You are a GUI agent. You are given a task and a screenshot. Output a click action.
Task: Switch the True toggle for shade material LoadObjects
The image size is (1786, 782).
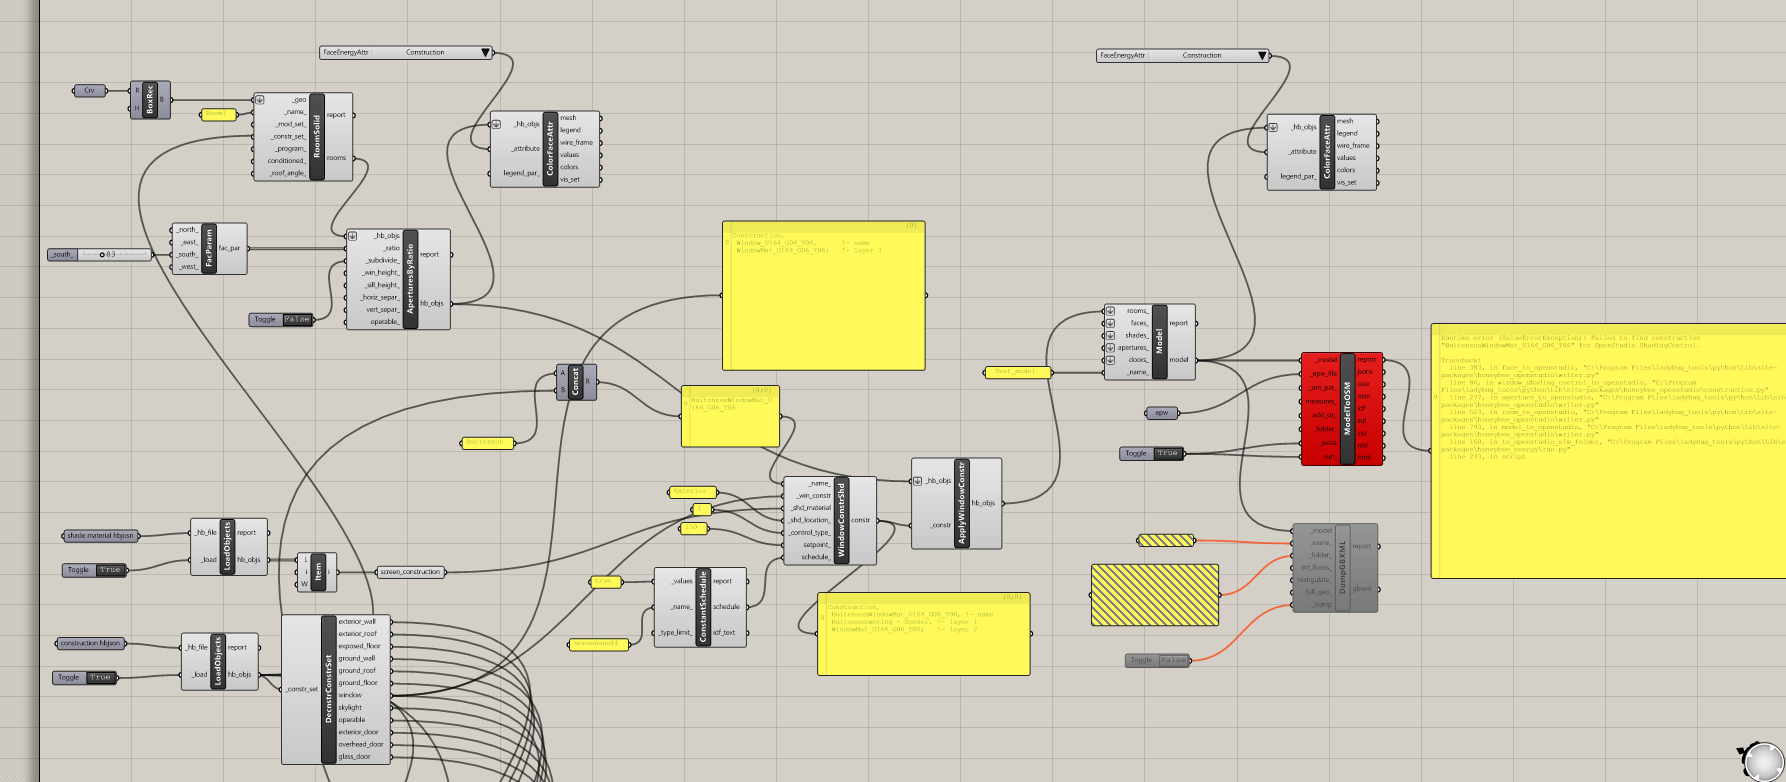pos(110,570)
